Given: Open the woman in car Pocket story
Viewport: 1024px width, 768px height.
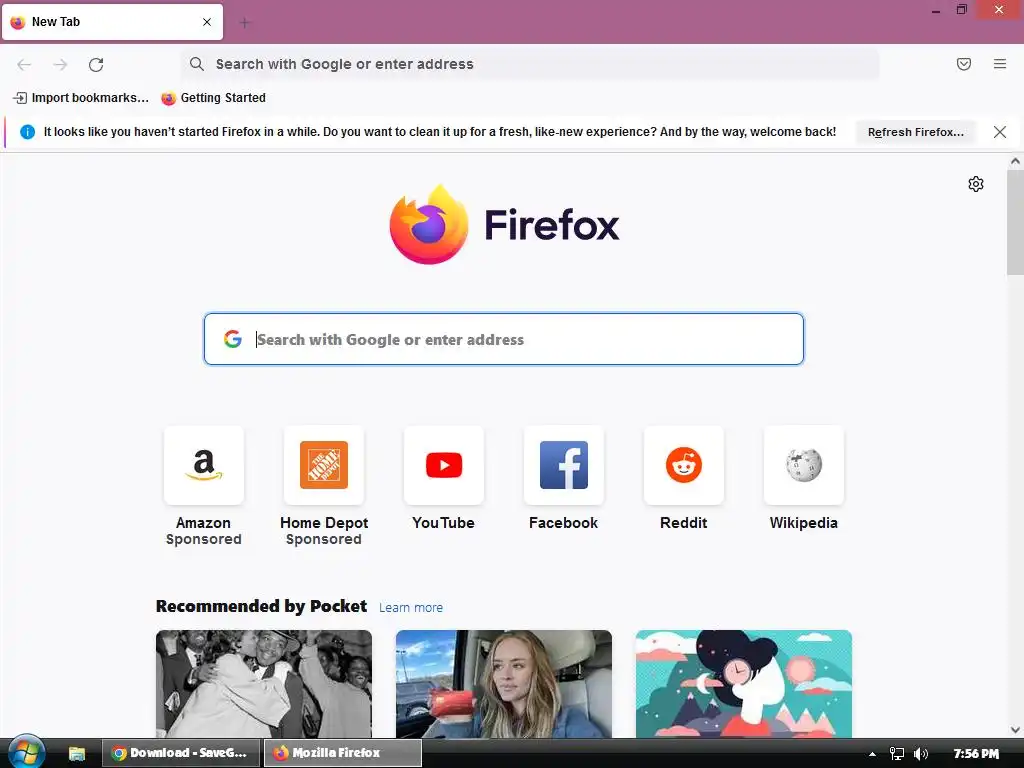Looking at the screenshot, I should tap(504, 684).
